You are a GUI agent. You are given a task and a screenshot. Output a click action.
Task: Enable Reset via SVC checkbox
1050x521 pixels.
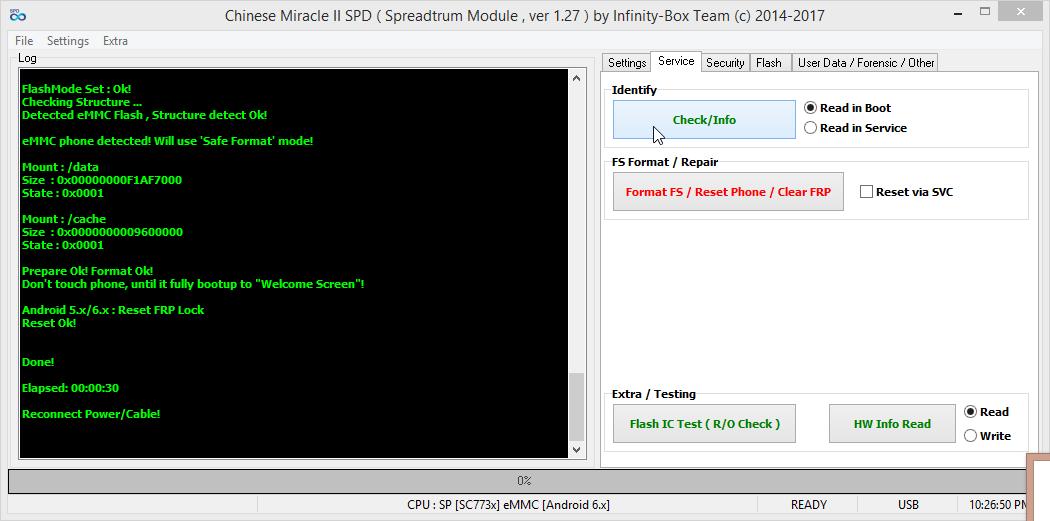(x=906, y=192)
